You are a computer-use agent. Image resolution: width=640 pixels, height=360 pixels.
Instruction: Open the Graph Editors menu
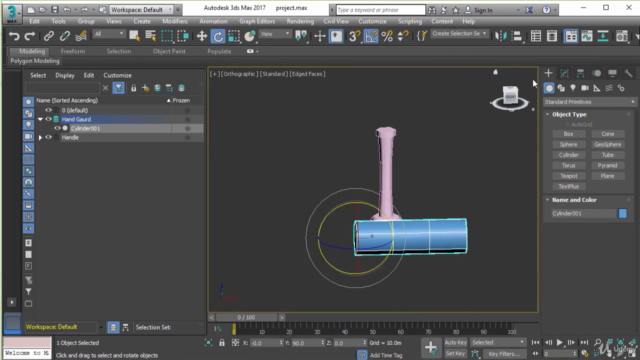257,21
